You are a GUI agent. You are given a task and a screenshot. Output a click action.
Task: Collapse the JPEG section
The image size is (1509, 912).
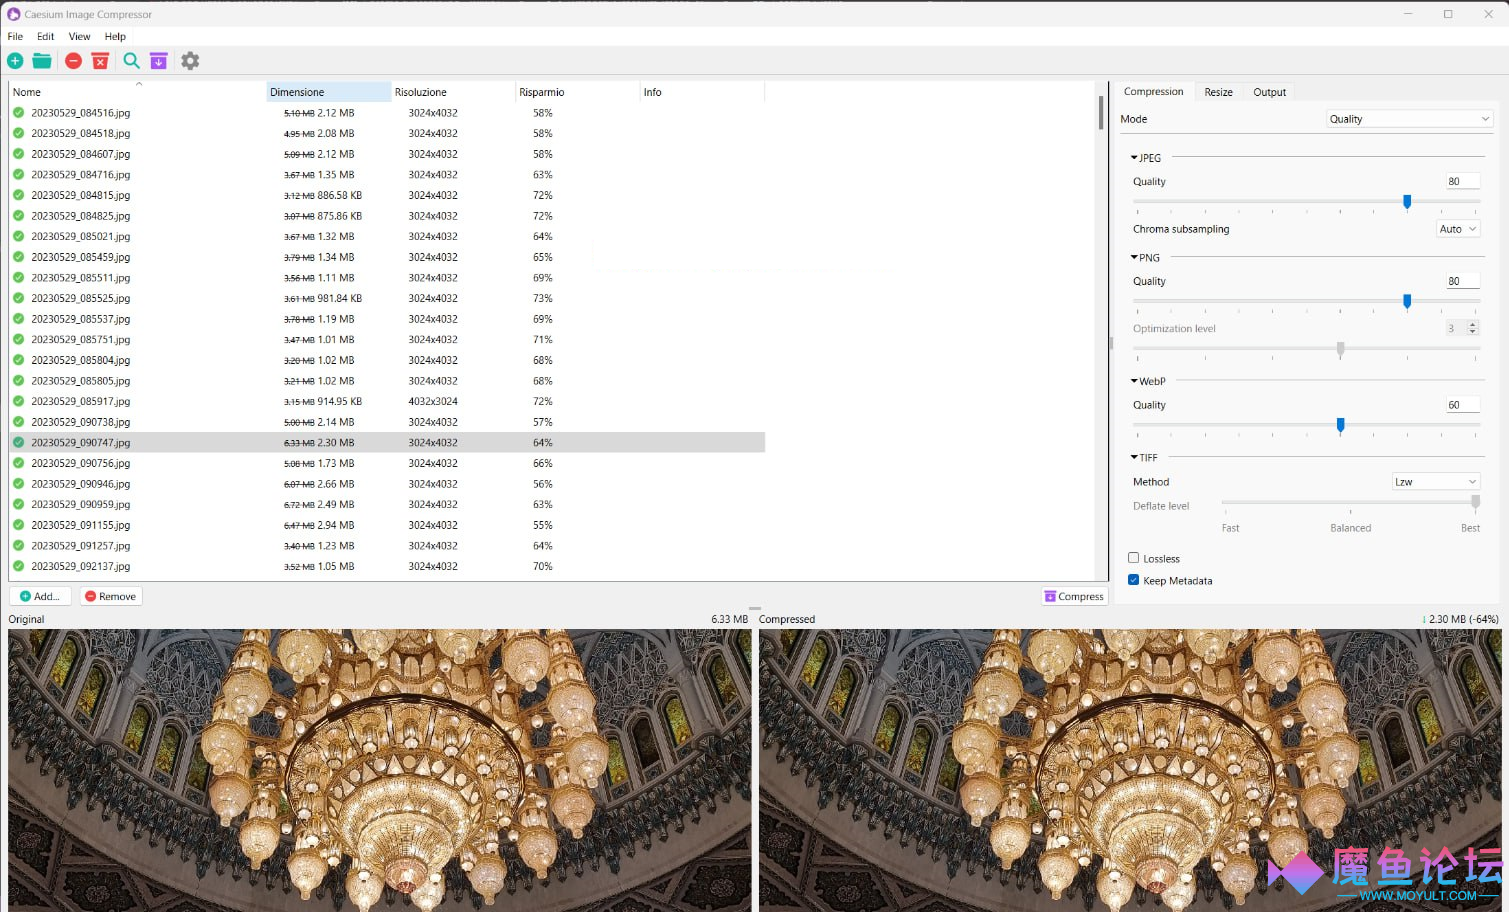tap(1134, 158)
